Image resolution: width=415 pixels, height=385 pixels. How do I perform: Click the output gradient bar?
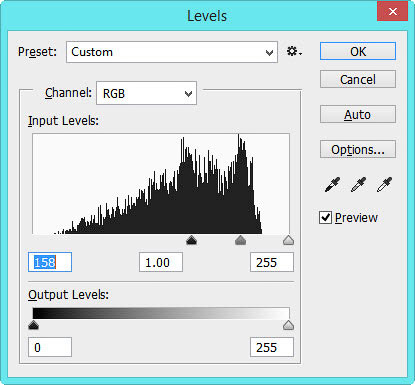point(161,313)
